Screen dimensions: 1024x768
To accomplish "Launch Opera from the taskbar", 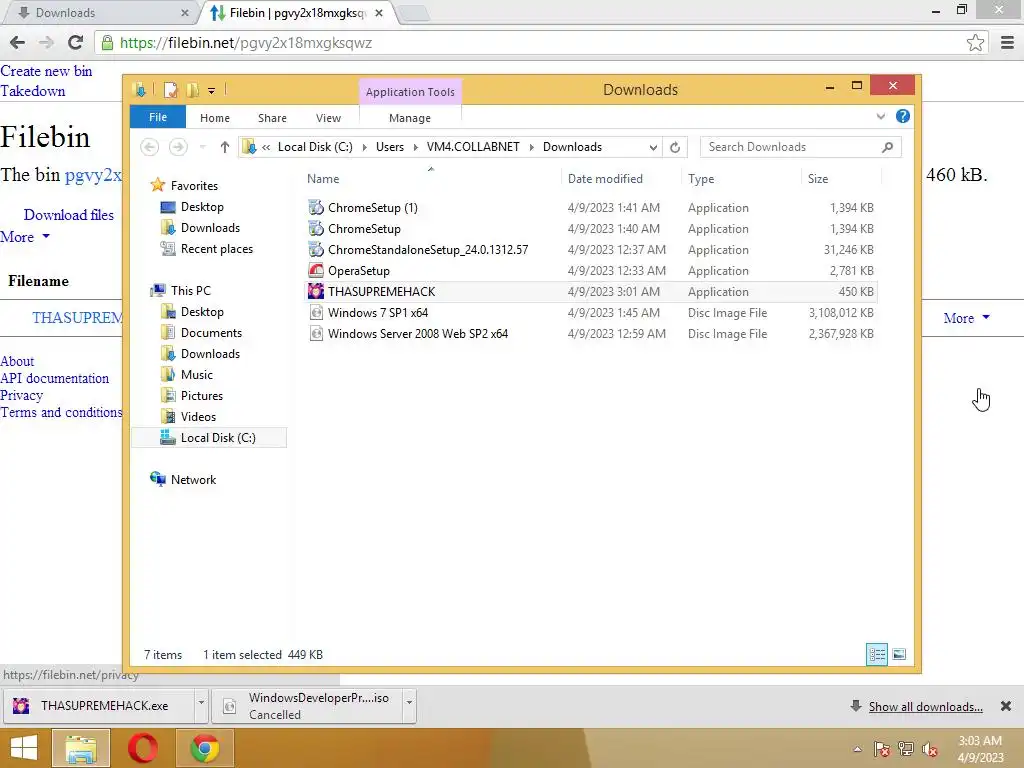I will pos(142,748).
